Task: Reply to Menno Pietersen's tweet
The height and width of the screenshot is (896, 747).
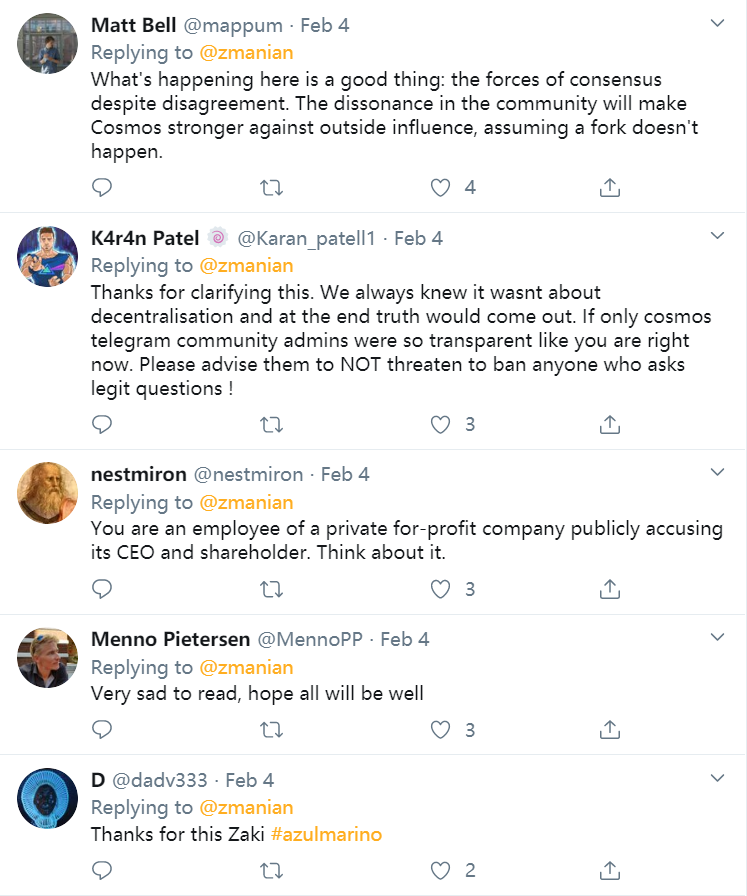Action: 102,729
